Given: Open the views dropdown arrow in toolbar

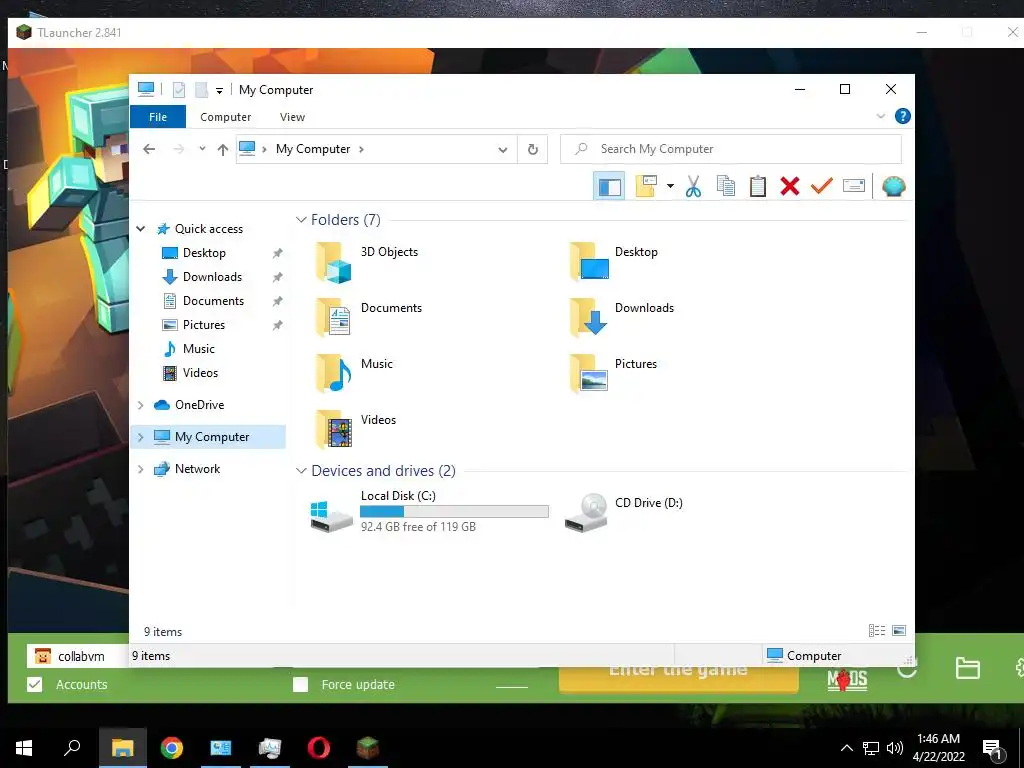Looking at the screenshot, I should coord(670,187).
